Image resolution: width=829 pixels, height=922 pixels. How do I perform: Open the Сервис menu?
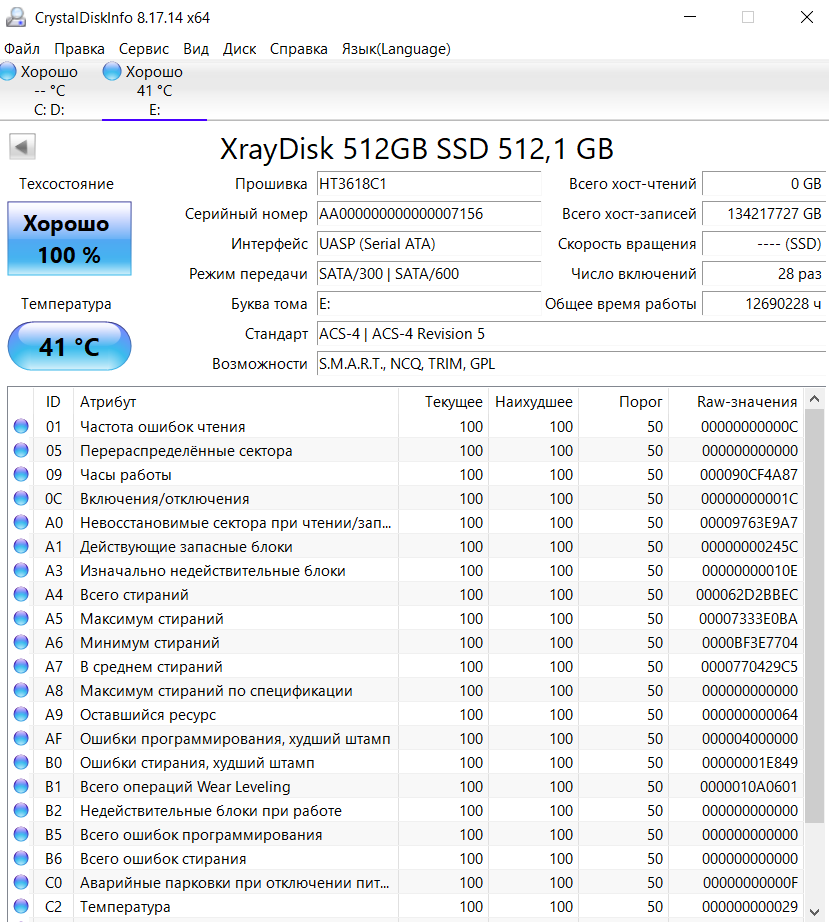pos(143,49)
